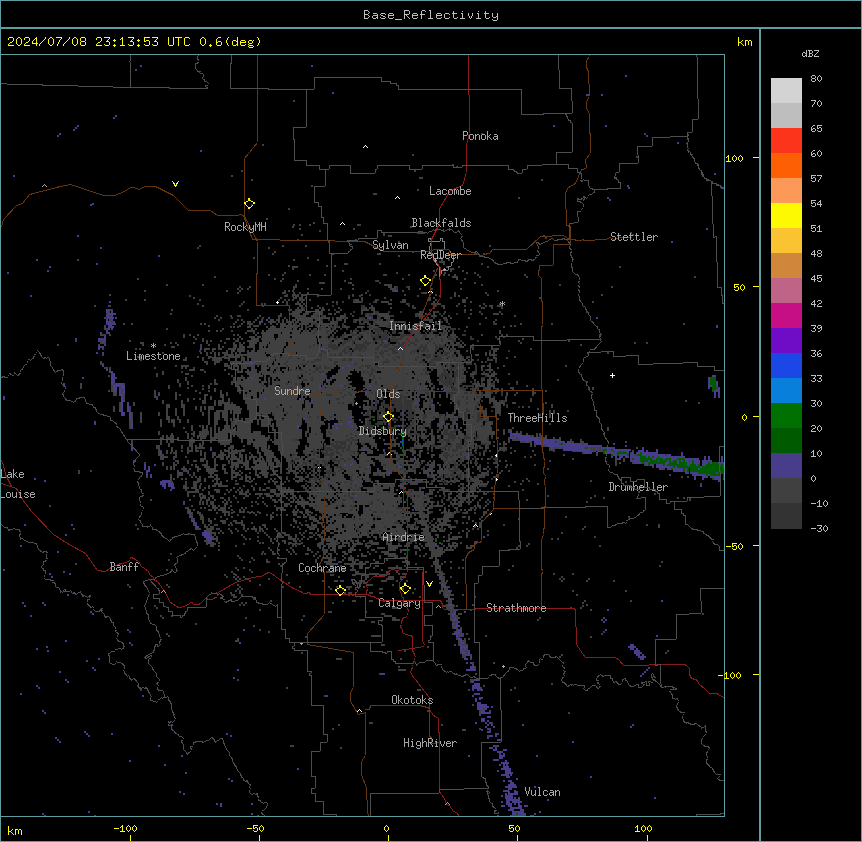Click the Innisfail city label
The image size is (862, 842).
coord(415,326)
